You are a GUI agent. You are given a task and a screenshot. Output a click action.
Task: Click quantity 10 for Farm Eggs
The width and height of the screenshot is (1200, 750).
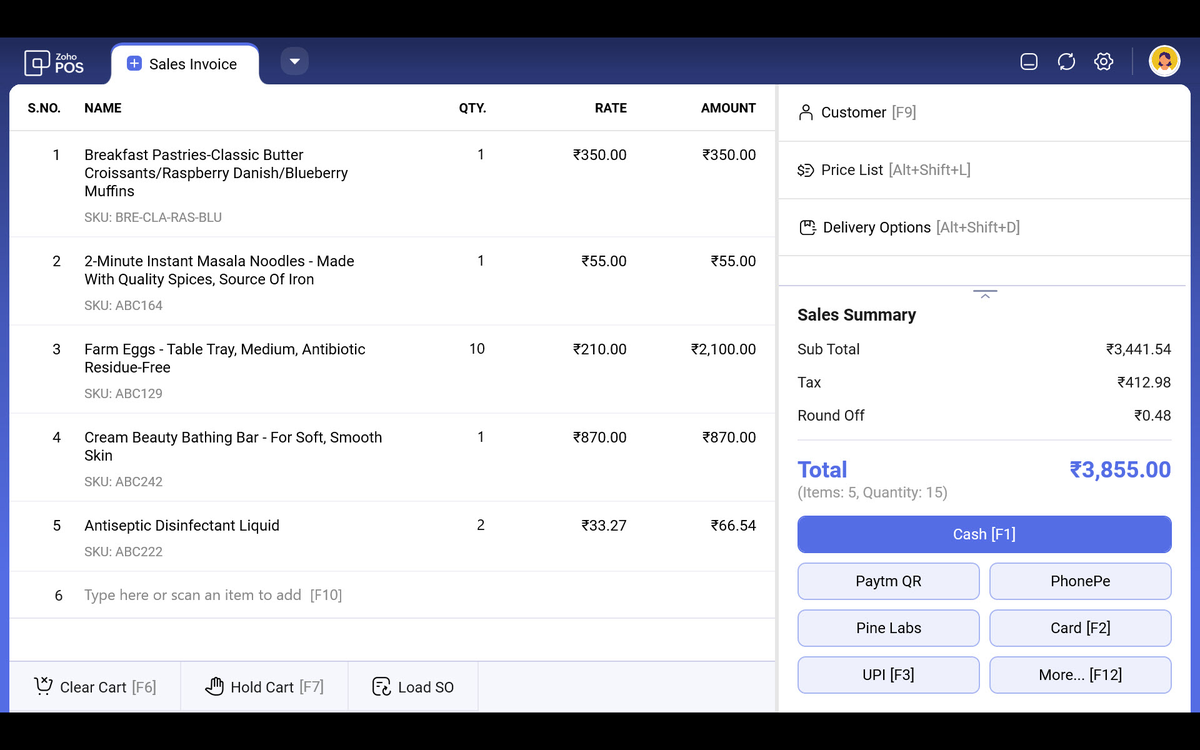[x=477, y=349]
